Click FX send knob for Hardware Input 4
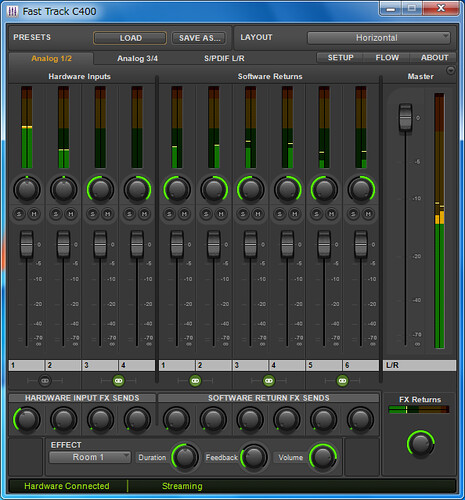 (137, 420)
